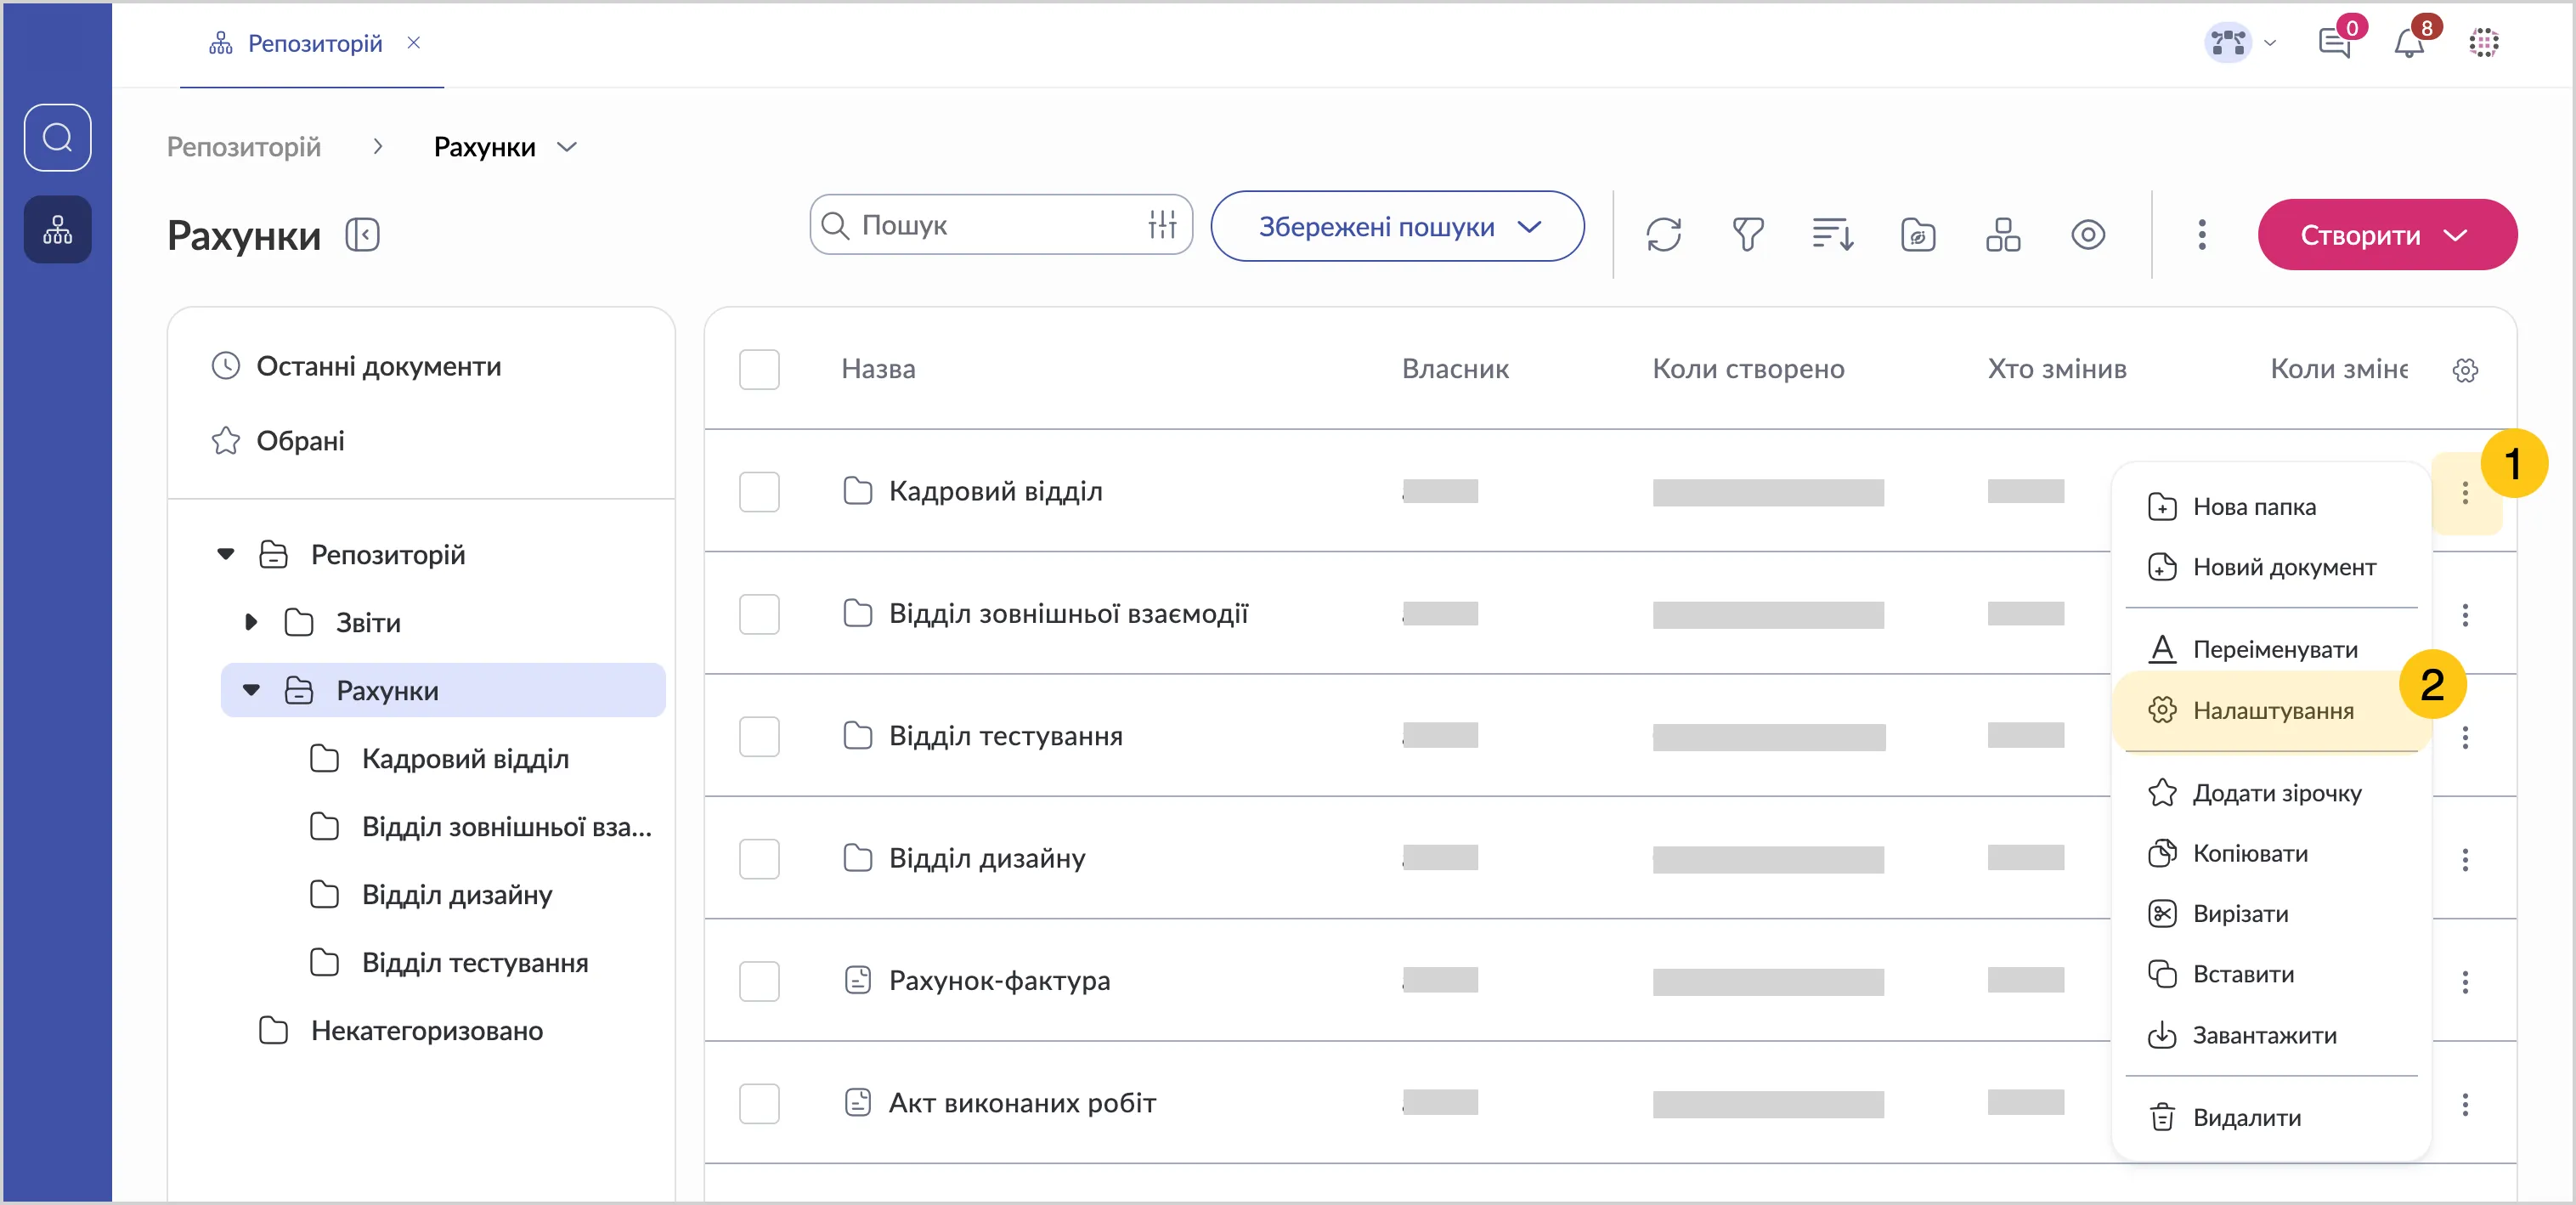The image size is (2576, 1205).
Task: Select Налаштування in the context menu
Action: pos(2272,711)
